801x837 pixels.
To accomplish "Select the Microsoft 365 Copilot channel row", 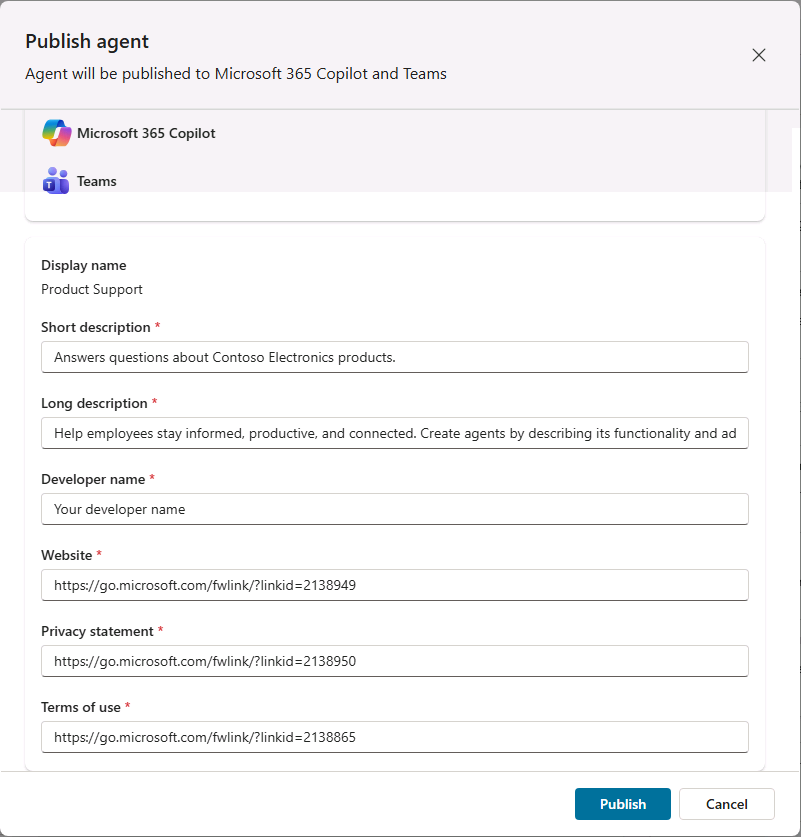I will click(300, 132).
